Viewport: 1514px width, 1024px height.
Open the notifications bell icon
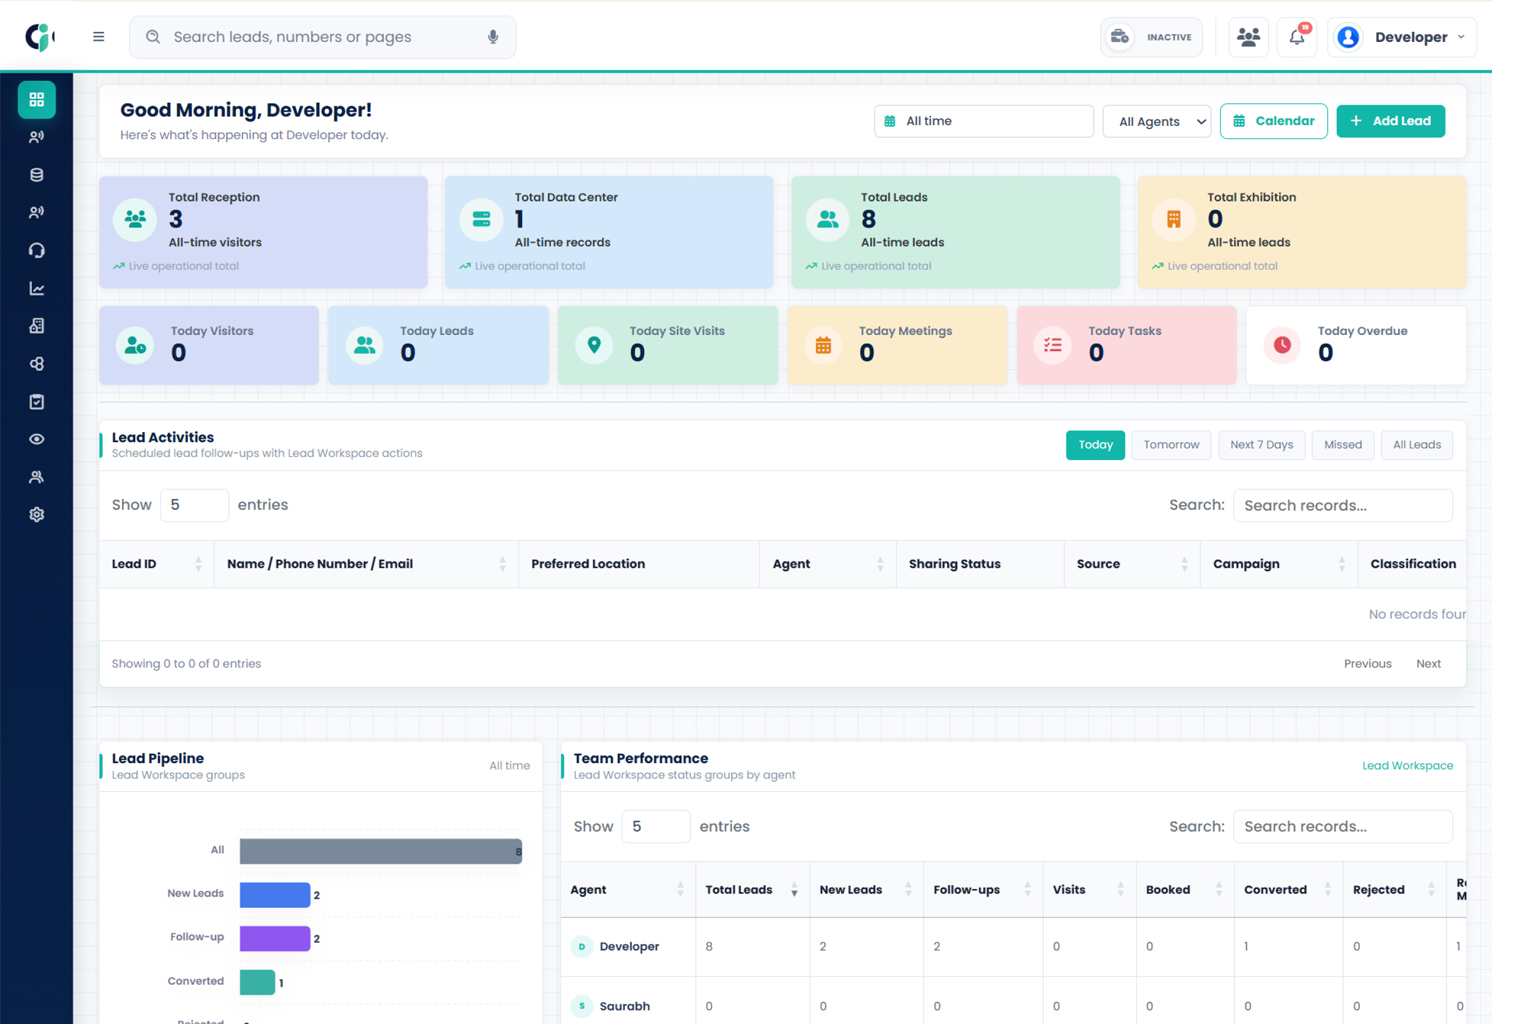pos(1297,37)
